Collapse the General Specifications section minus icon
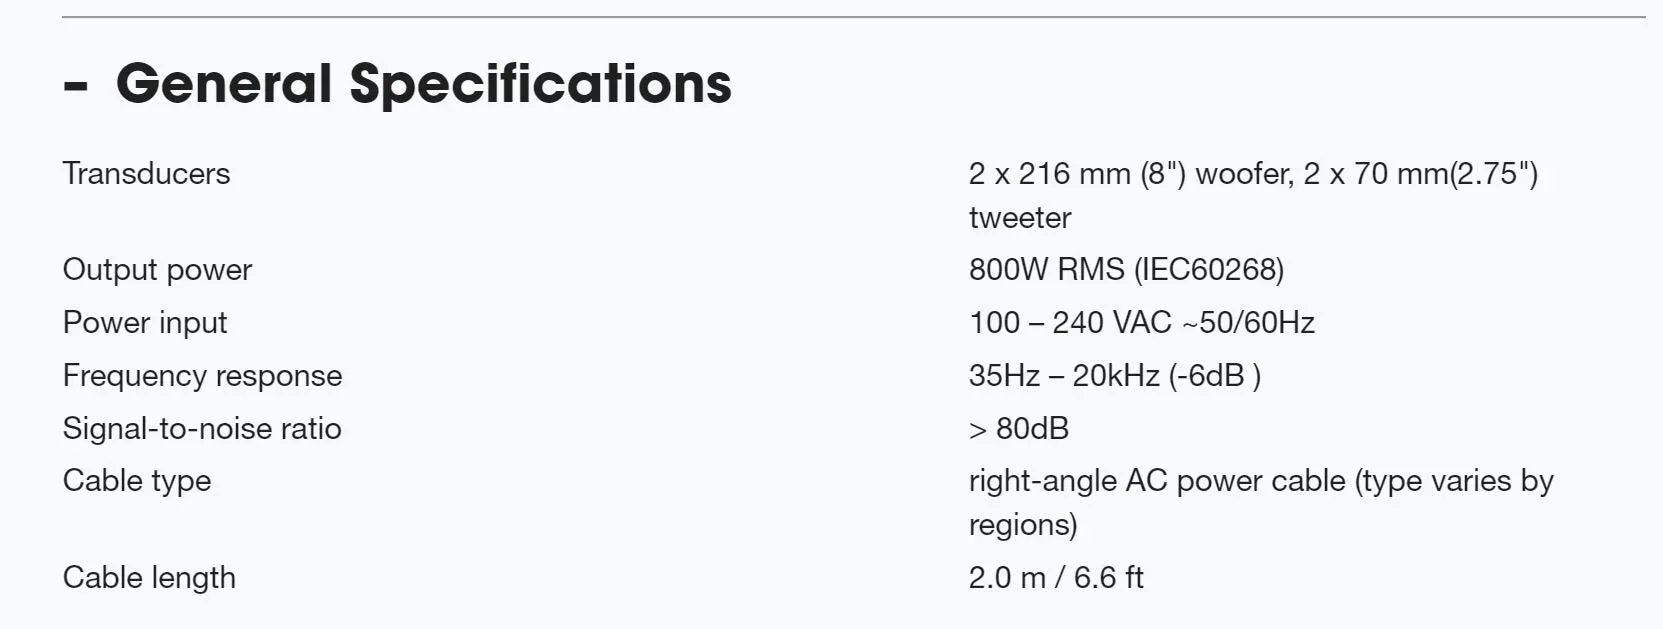The height and width of the screenshot is (629, 1663). pos(75,86)
